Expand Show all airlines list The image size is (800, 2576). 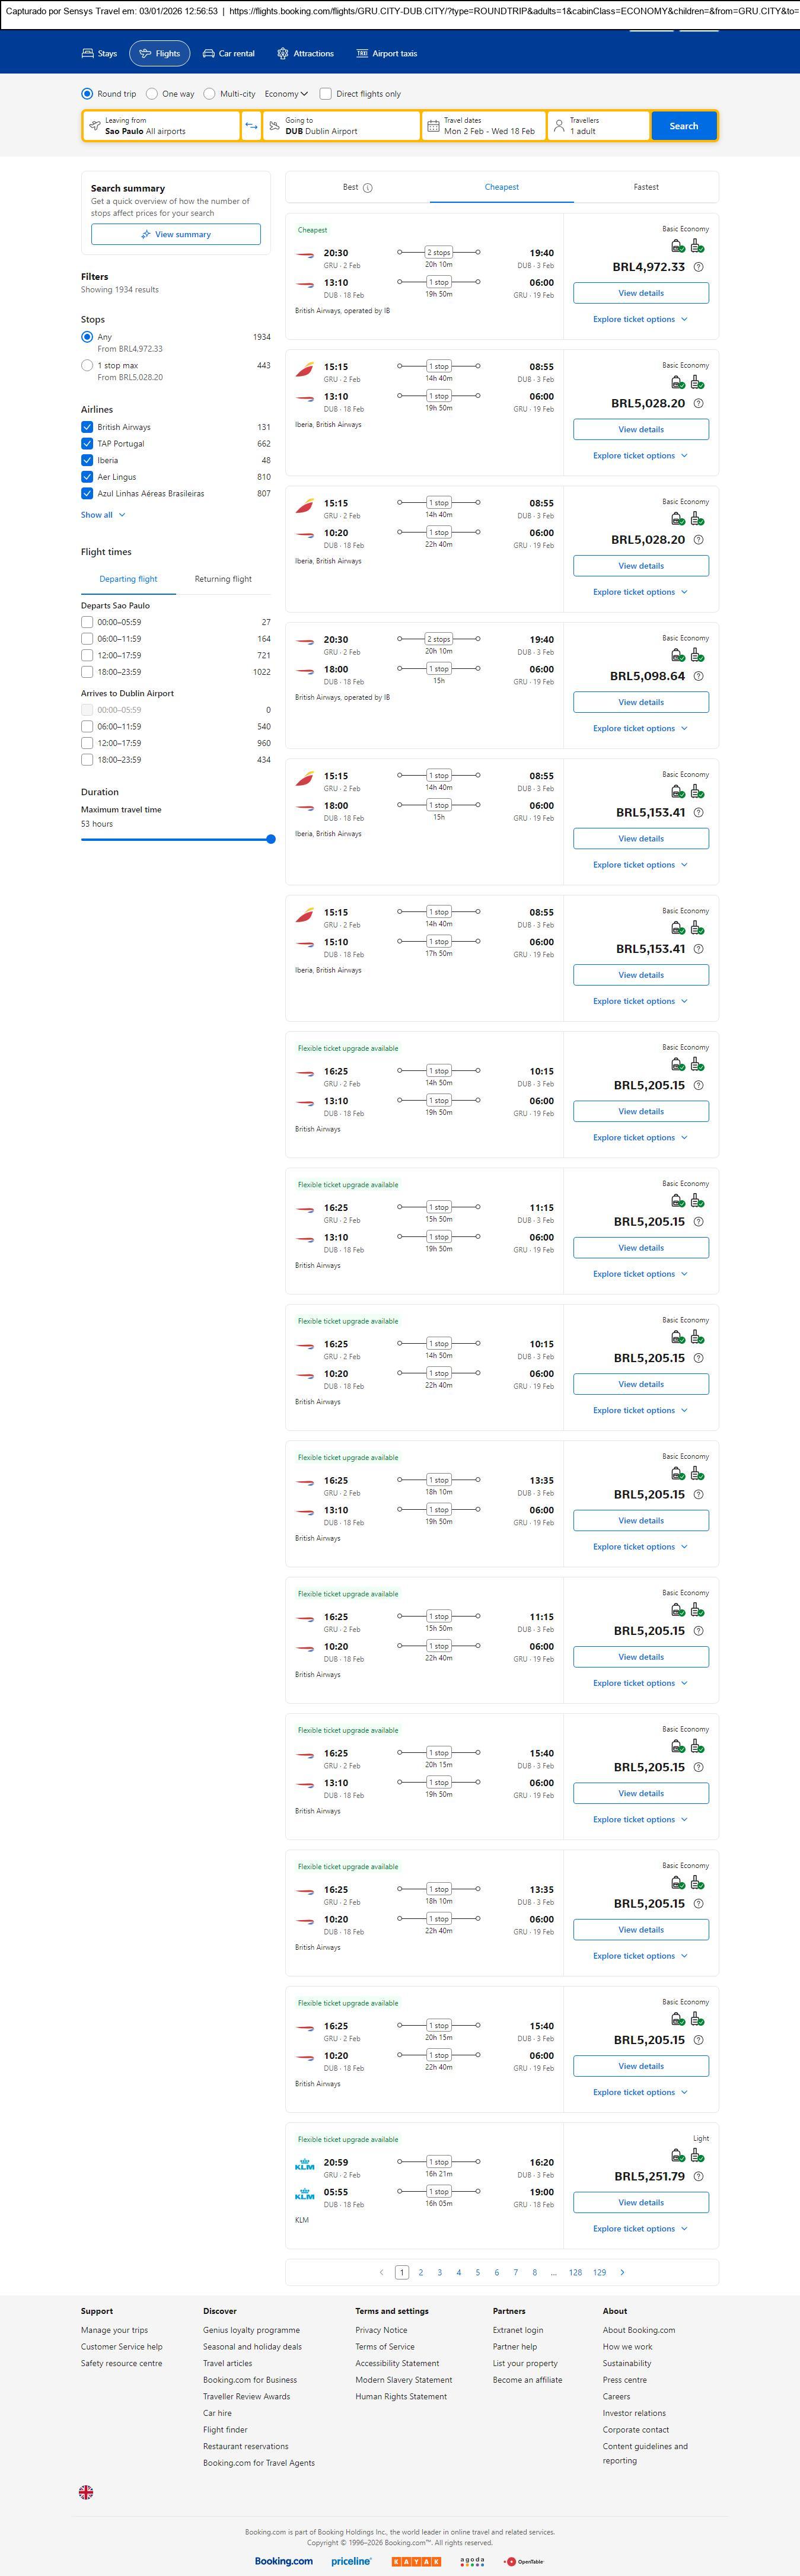coord(103,515)
